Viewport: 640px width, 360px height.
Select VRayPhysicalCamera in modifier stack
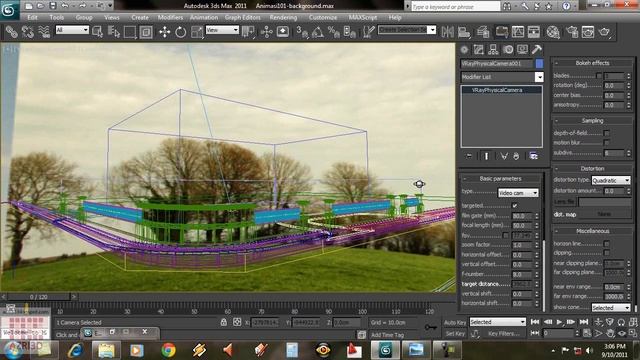tap(497, 90)
